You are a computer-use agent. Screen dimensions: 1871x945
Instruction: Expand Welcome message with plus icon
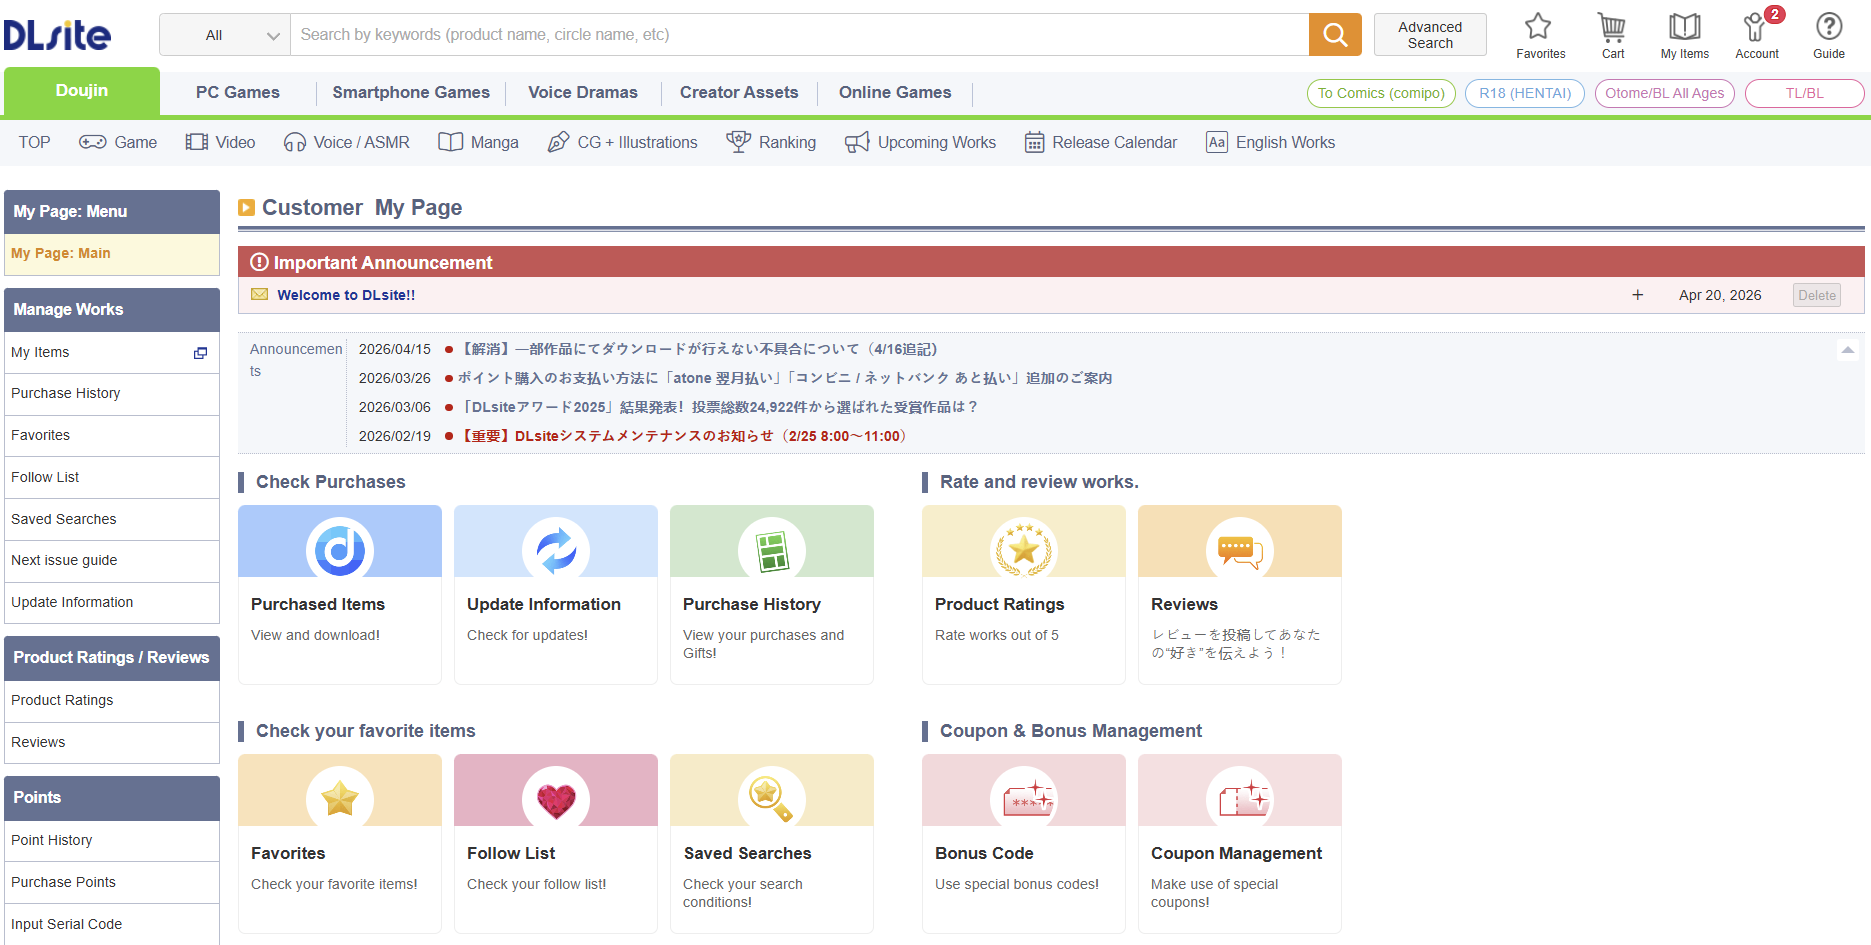pyautogui.click(x=1637, y=295)
